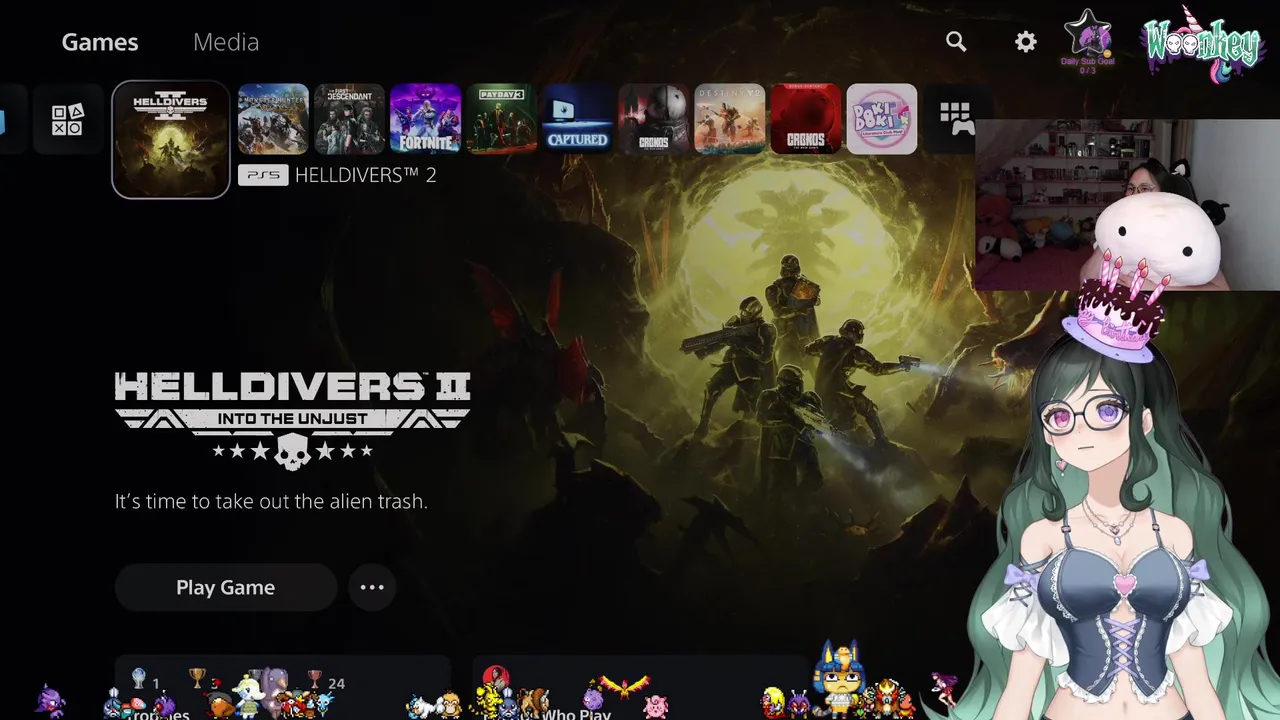Switch to the Media tab
Image resolution: width=1280 pixels, height=720 pixels.
(x=226, y=42)
